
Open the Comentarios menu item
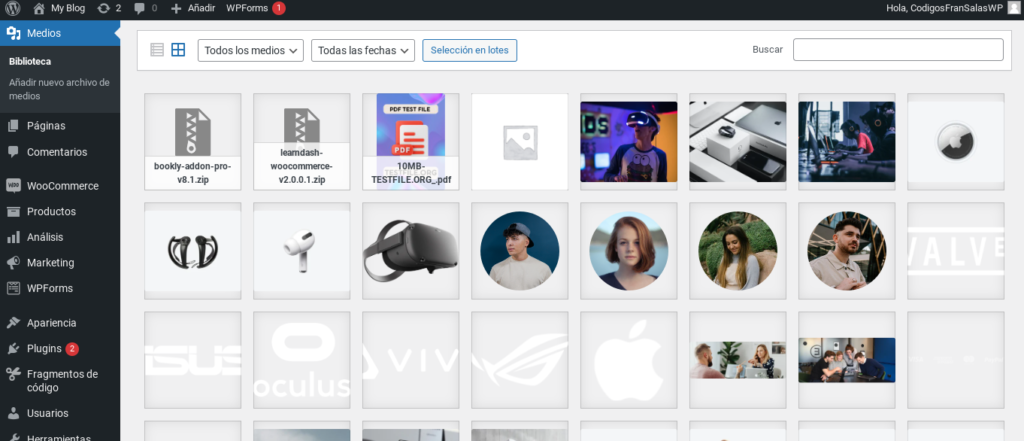(57, 152)
